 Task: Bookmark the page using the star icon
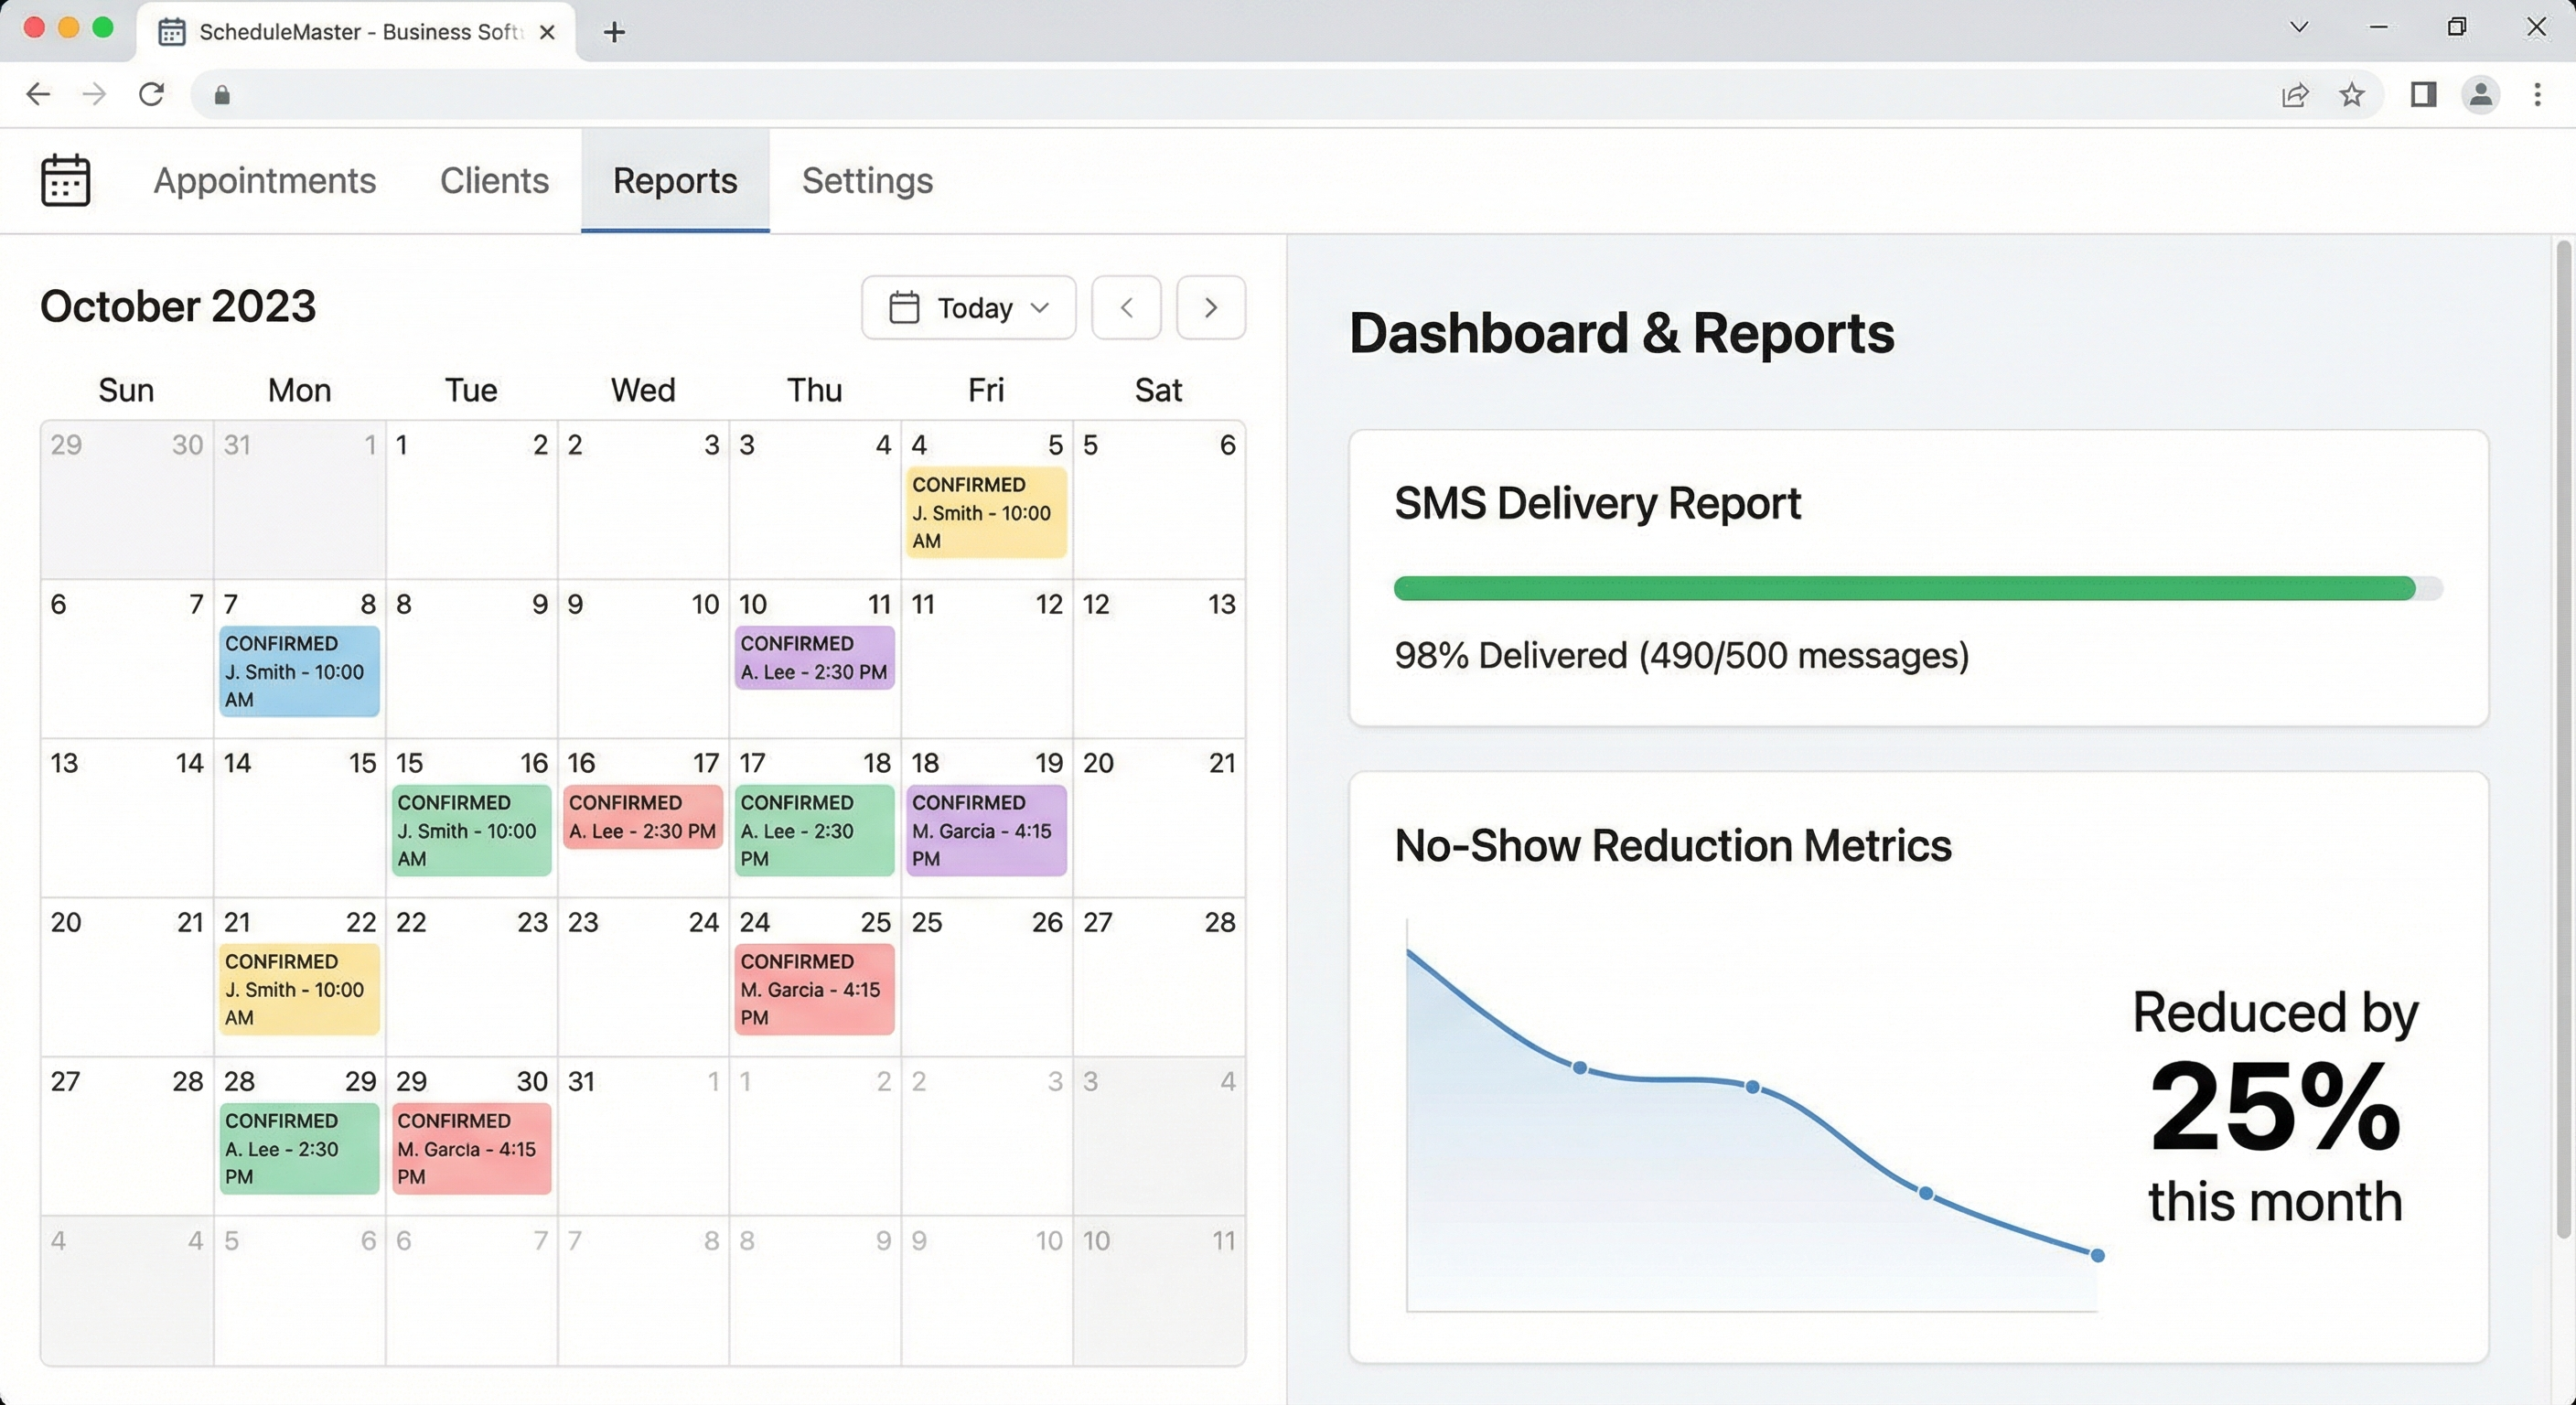coord(2352,95)
